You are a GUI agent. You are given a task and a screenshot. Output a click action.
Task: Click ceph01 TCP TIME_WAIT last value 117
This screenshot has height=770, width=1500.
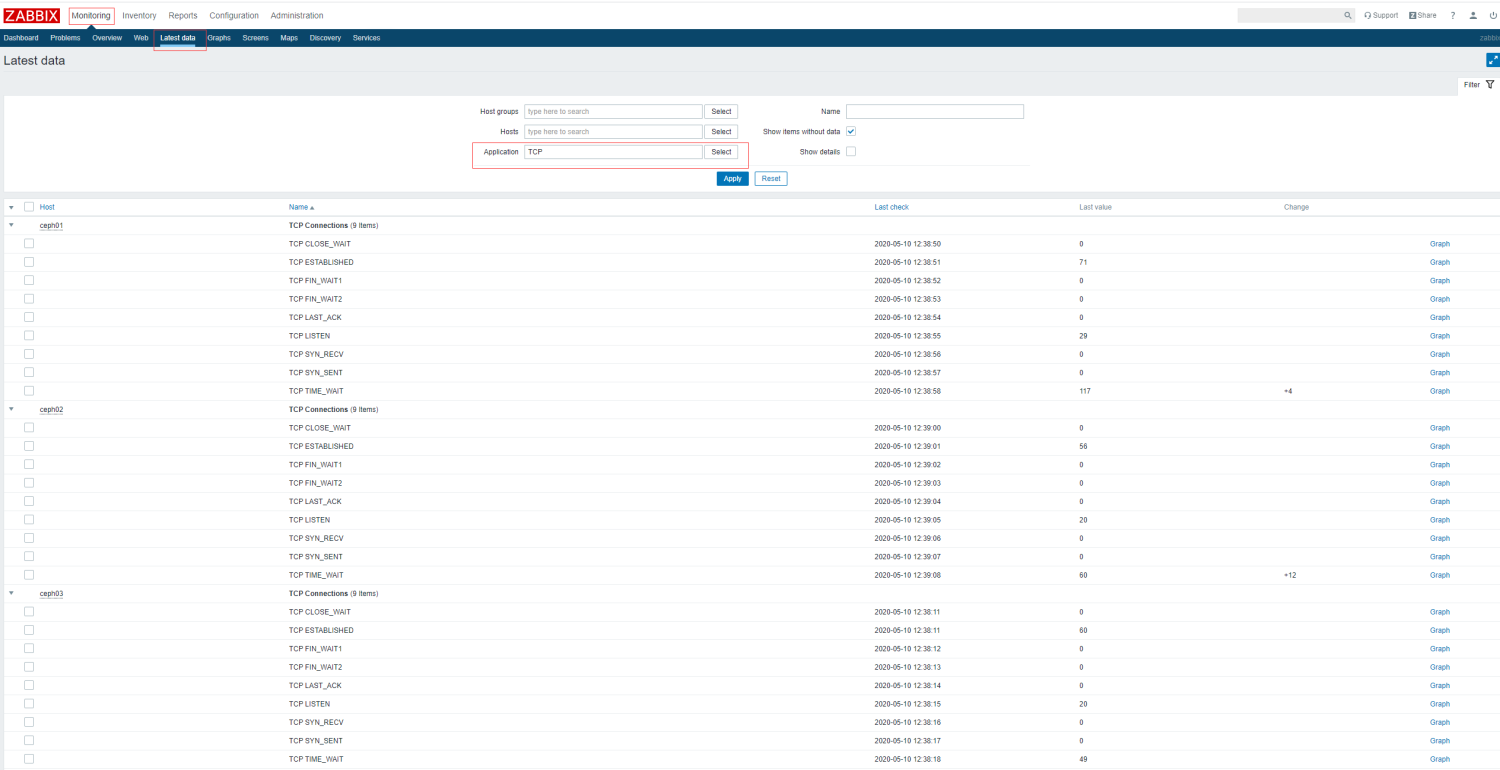pyautogui.click(x=1085, y=391)
